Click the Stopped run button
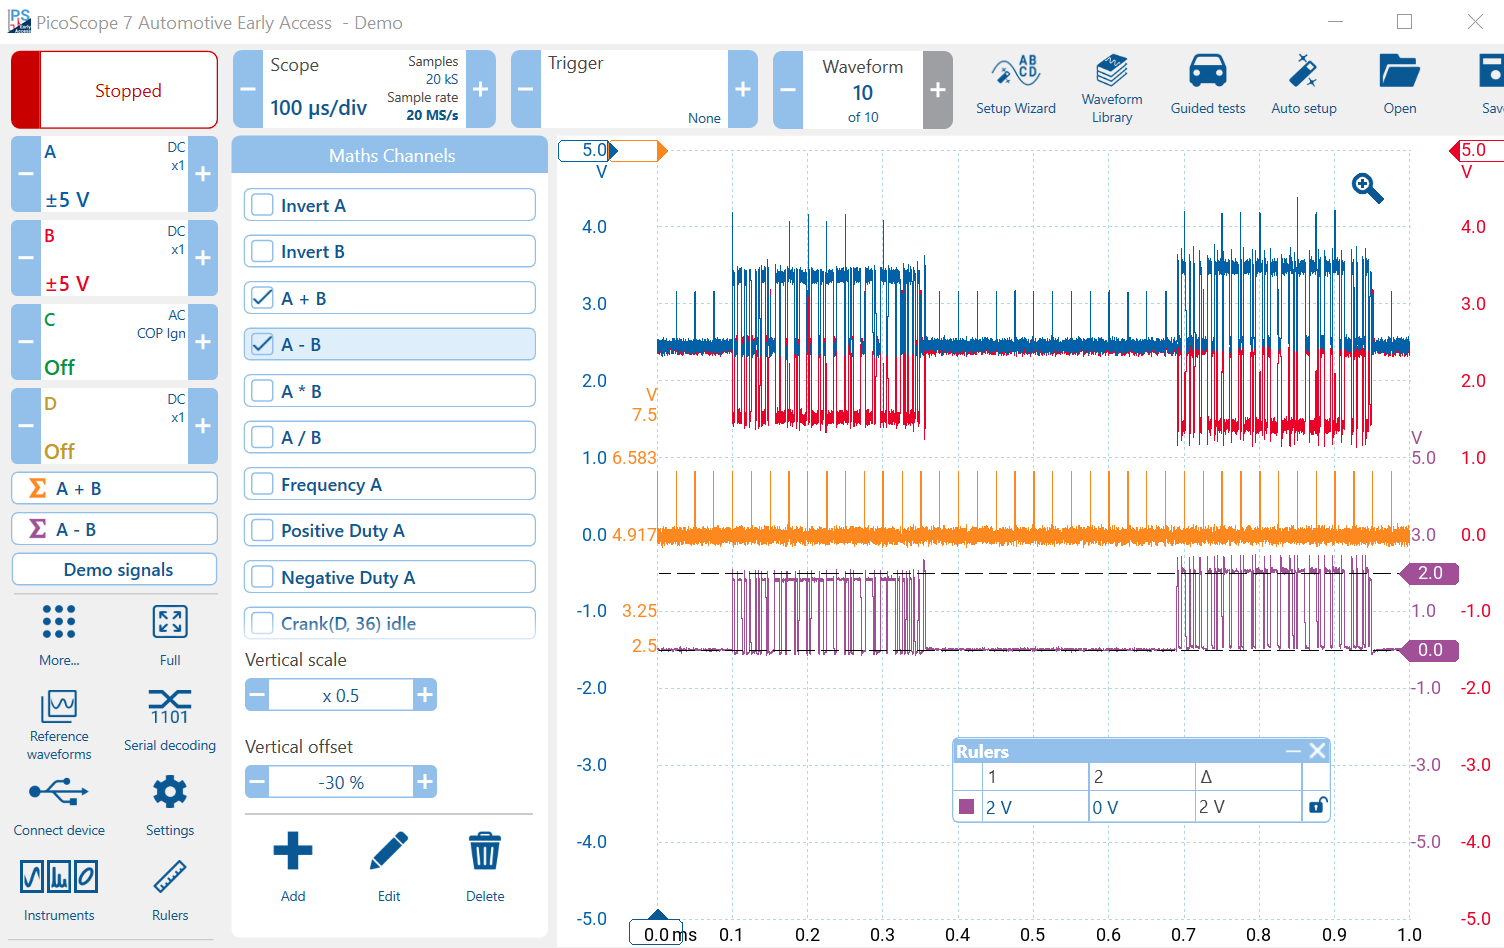The width and height of the screenshot is (1504, 948). 115,90
